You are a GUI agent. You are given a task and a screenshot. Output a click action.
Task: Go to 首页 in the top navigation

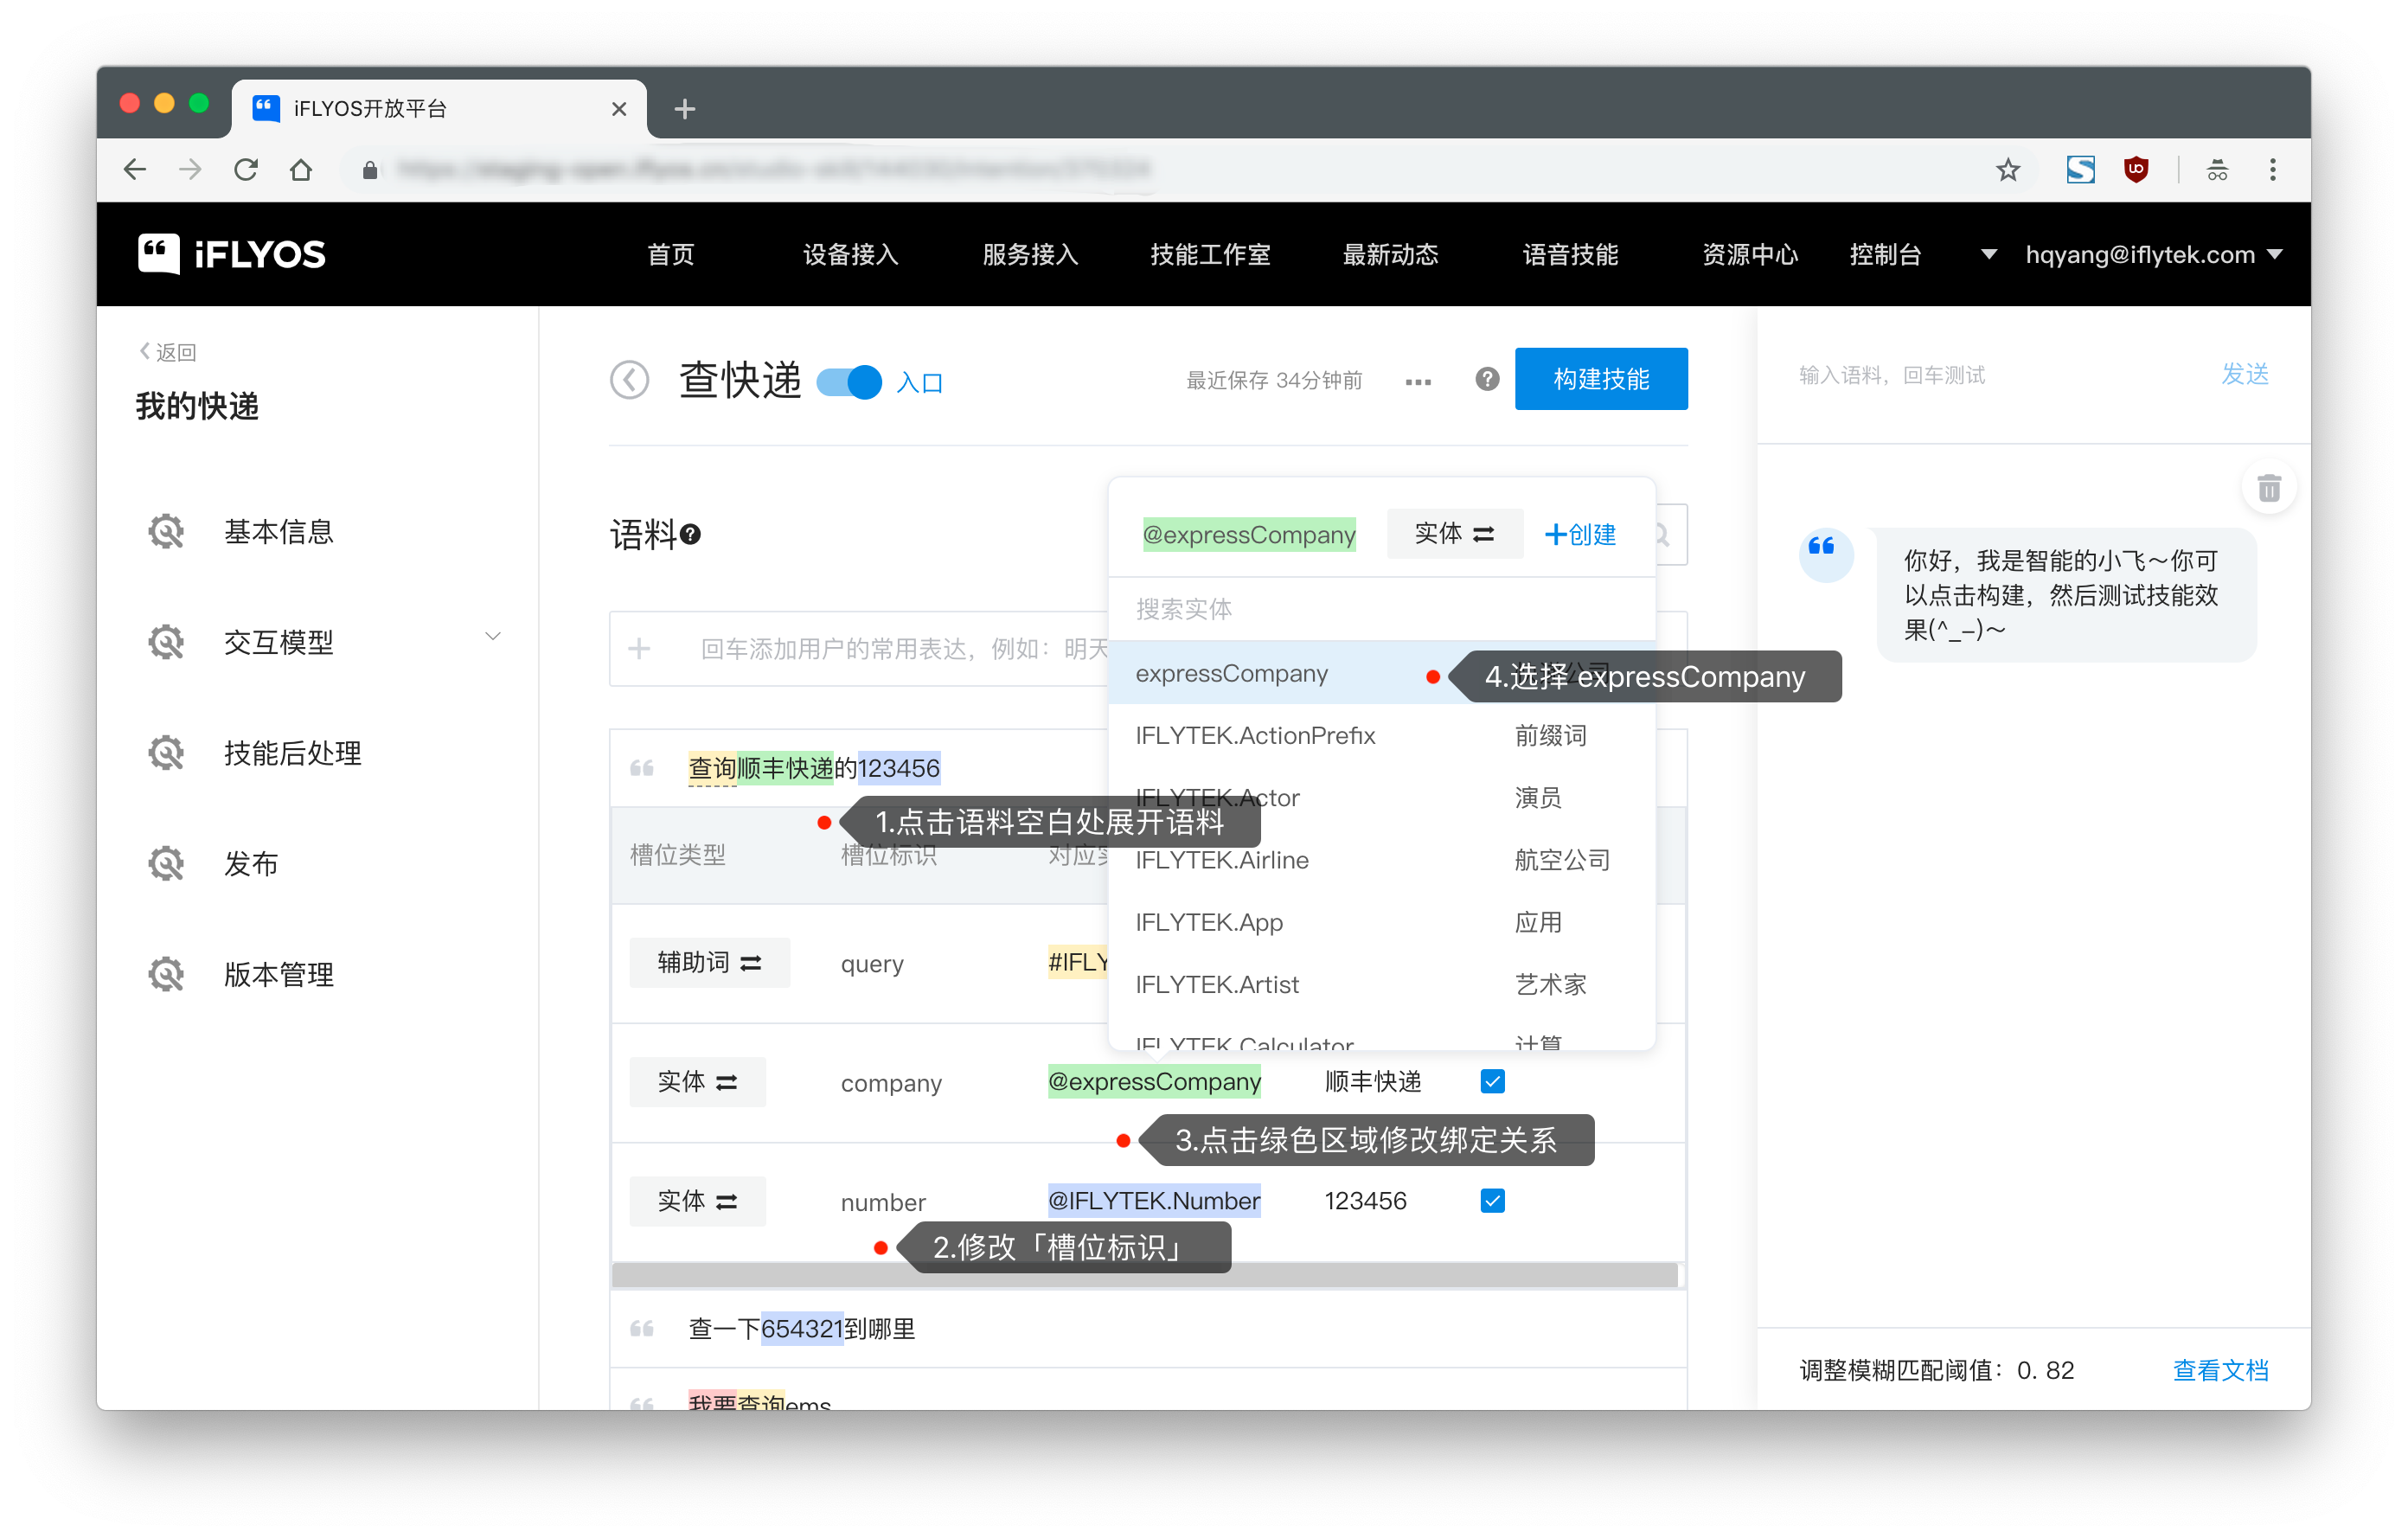coord(671,254)
